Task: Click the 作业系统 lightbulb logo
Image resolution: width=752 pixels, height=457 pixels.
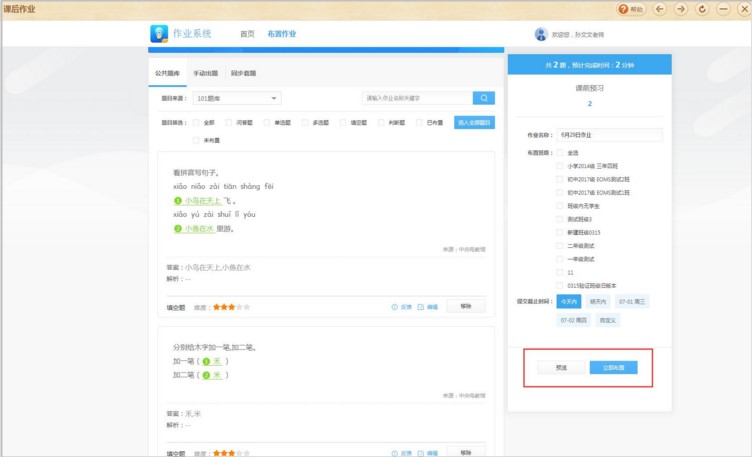Action: (x=159, y=34)
